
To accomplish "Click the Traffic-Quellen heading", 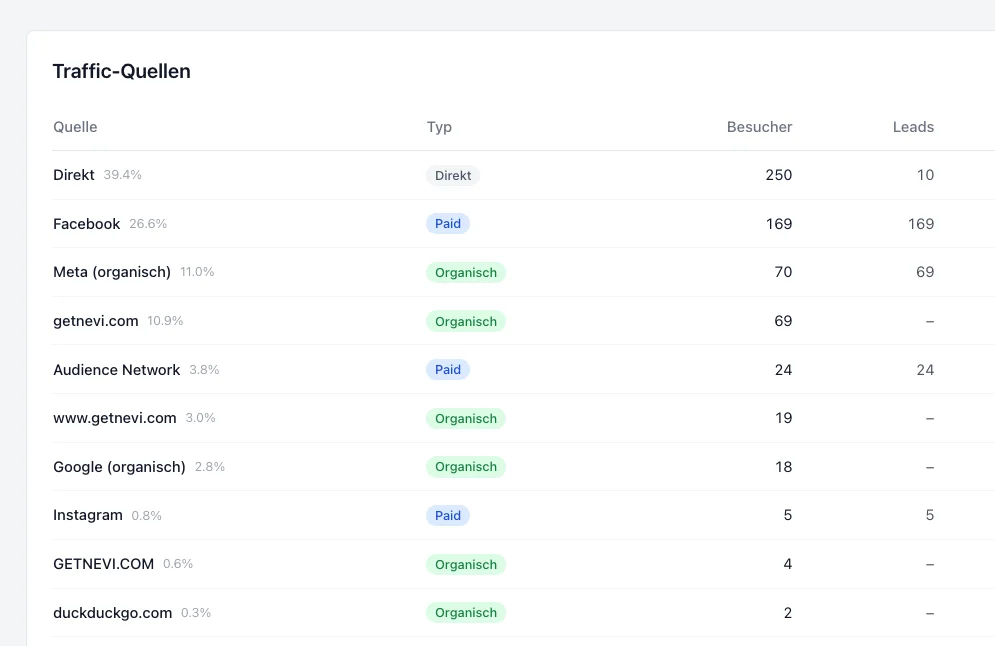I will tap(121, 71).
